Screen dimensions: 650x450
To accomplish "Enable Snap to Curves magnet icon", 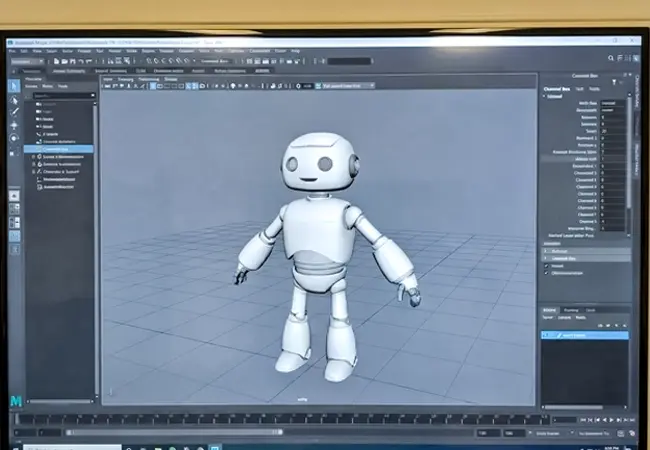I will [x=156, y=61].
